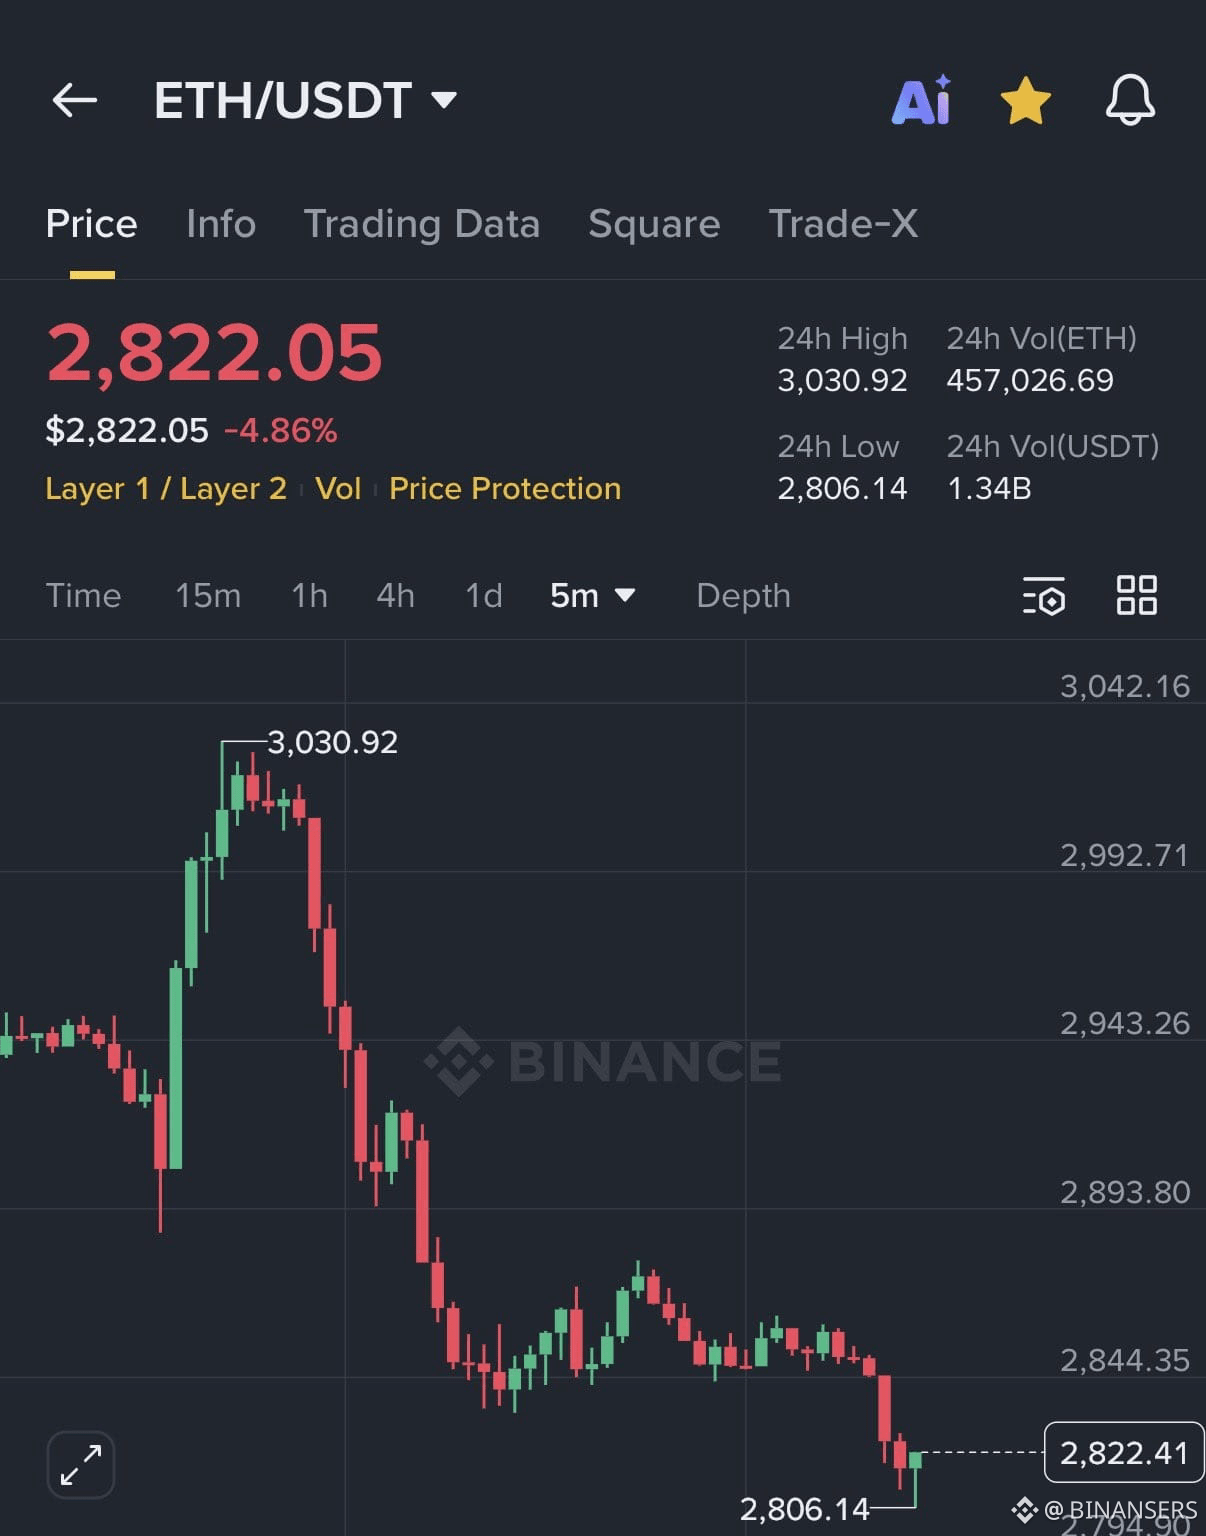Open the AI assistant icon

(x=921, y=100)
